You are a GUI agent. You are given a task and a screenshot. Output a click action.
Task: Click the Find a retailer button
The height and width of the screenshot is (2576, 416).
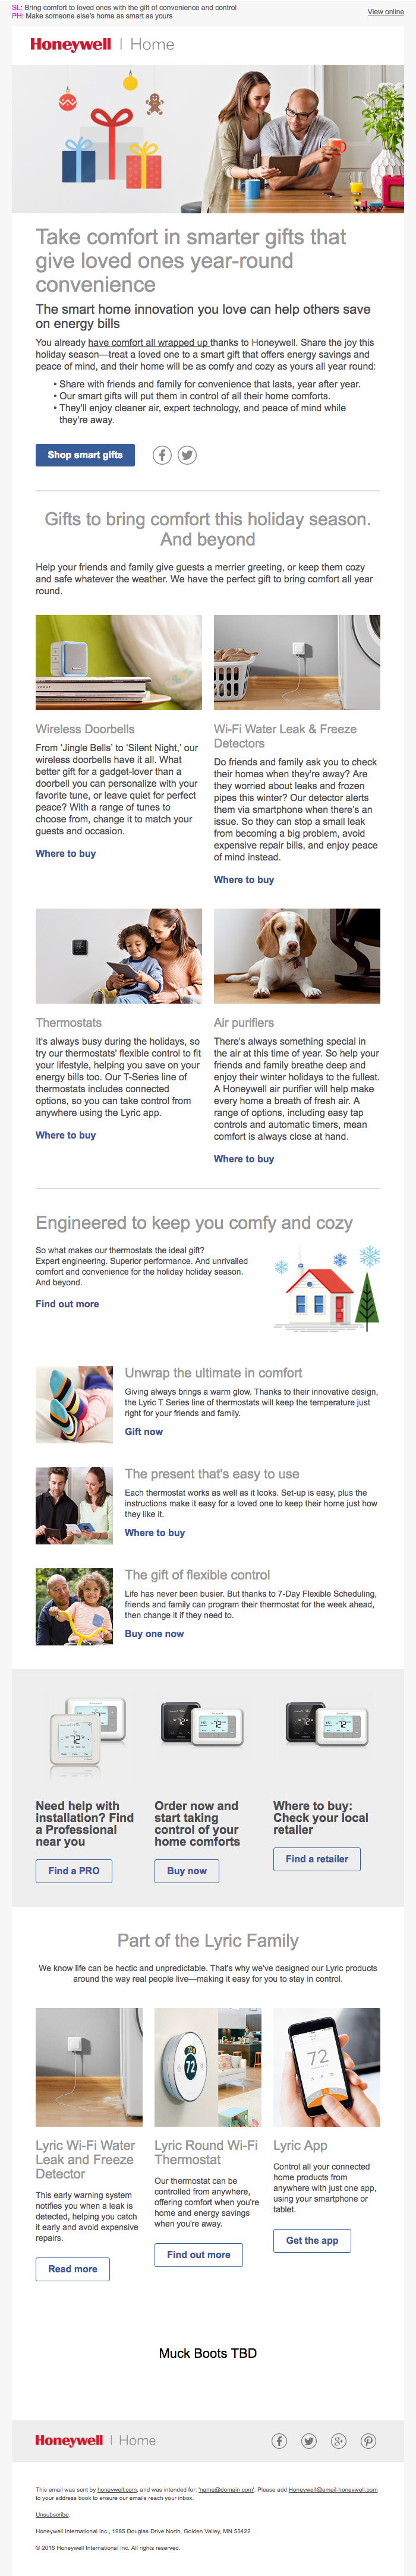316,1859
